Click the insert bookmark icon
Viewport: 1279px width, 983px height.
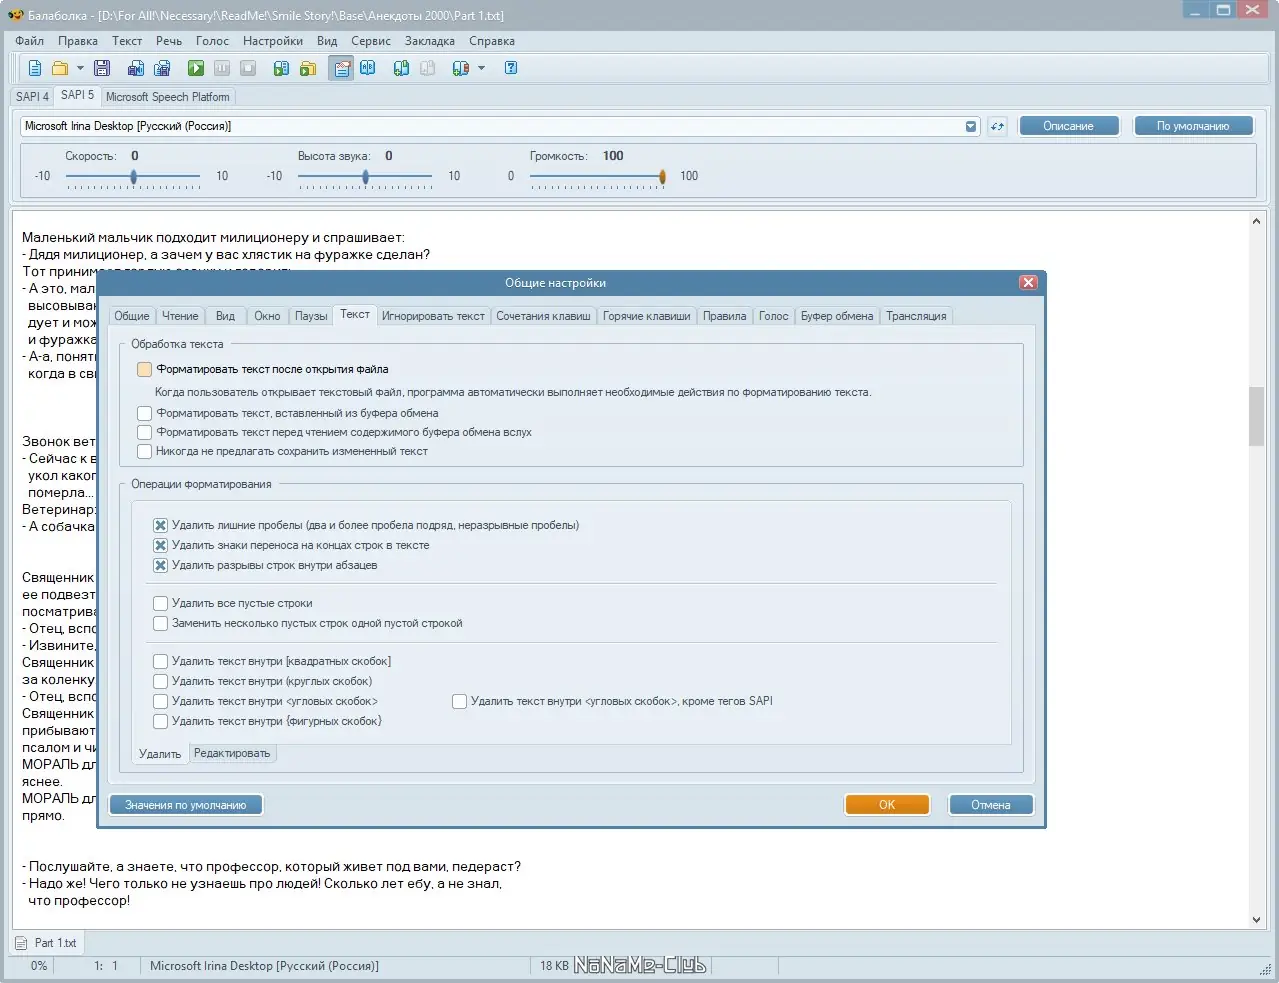tap(402, 68)
